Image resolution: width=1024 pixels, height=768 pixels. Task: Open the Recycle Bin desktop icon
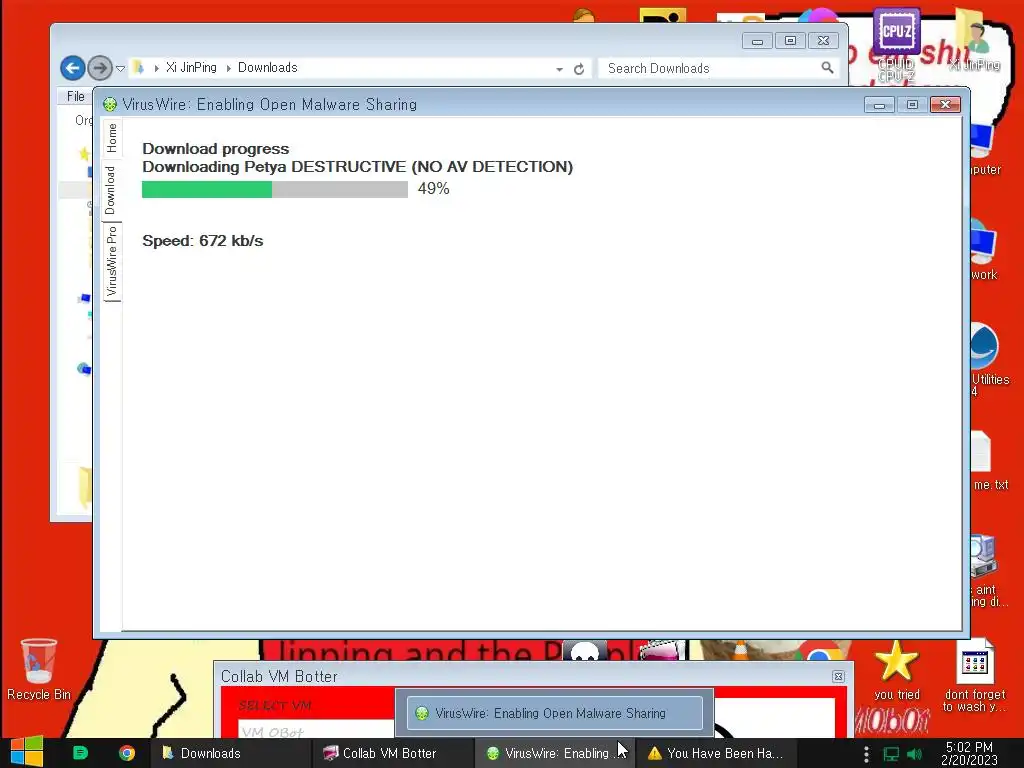(x=39, y=669)
